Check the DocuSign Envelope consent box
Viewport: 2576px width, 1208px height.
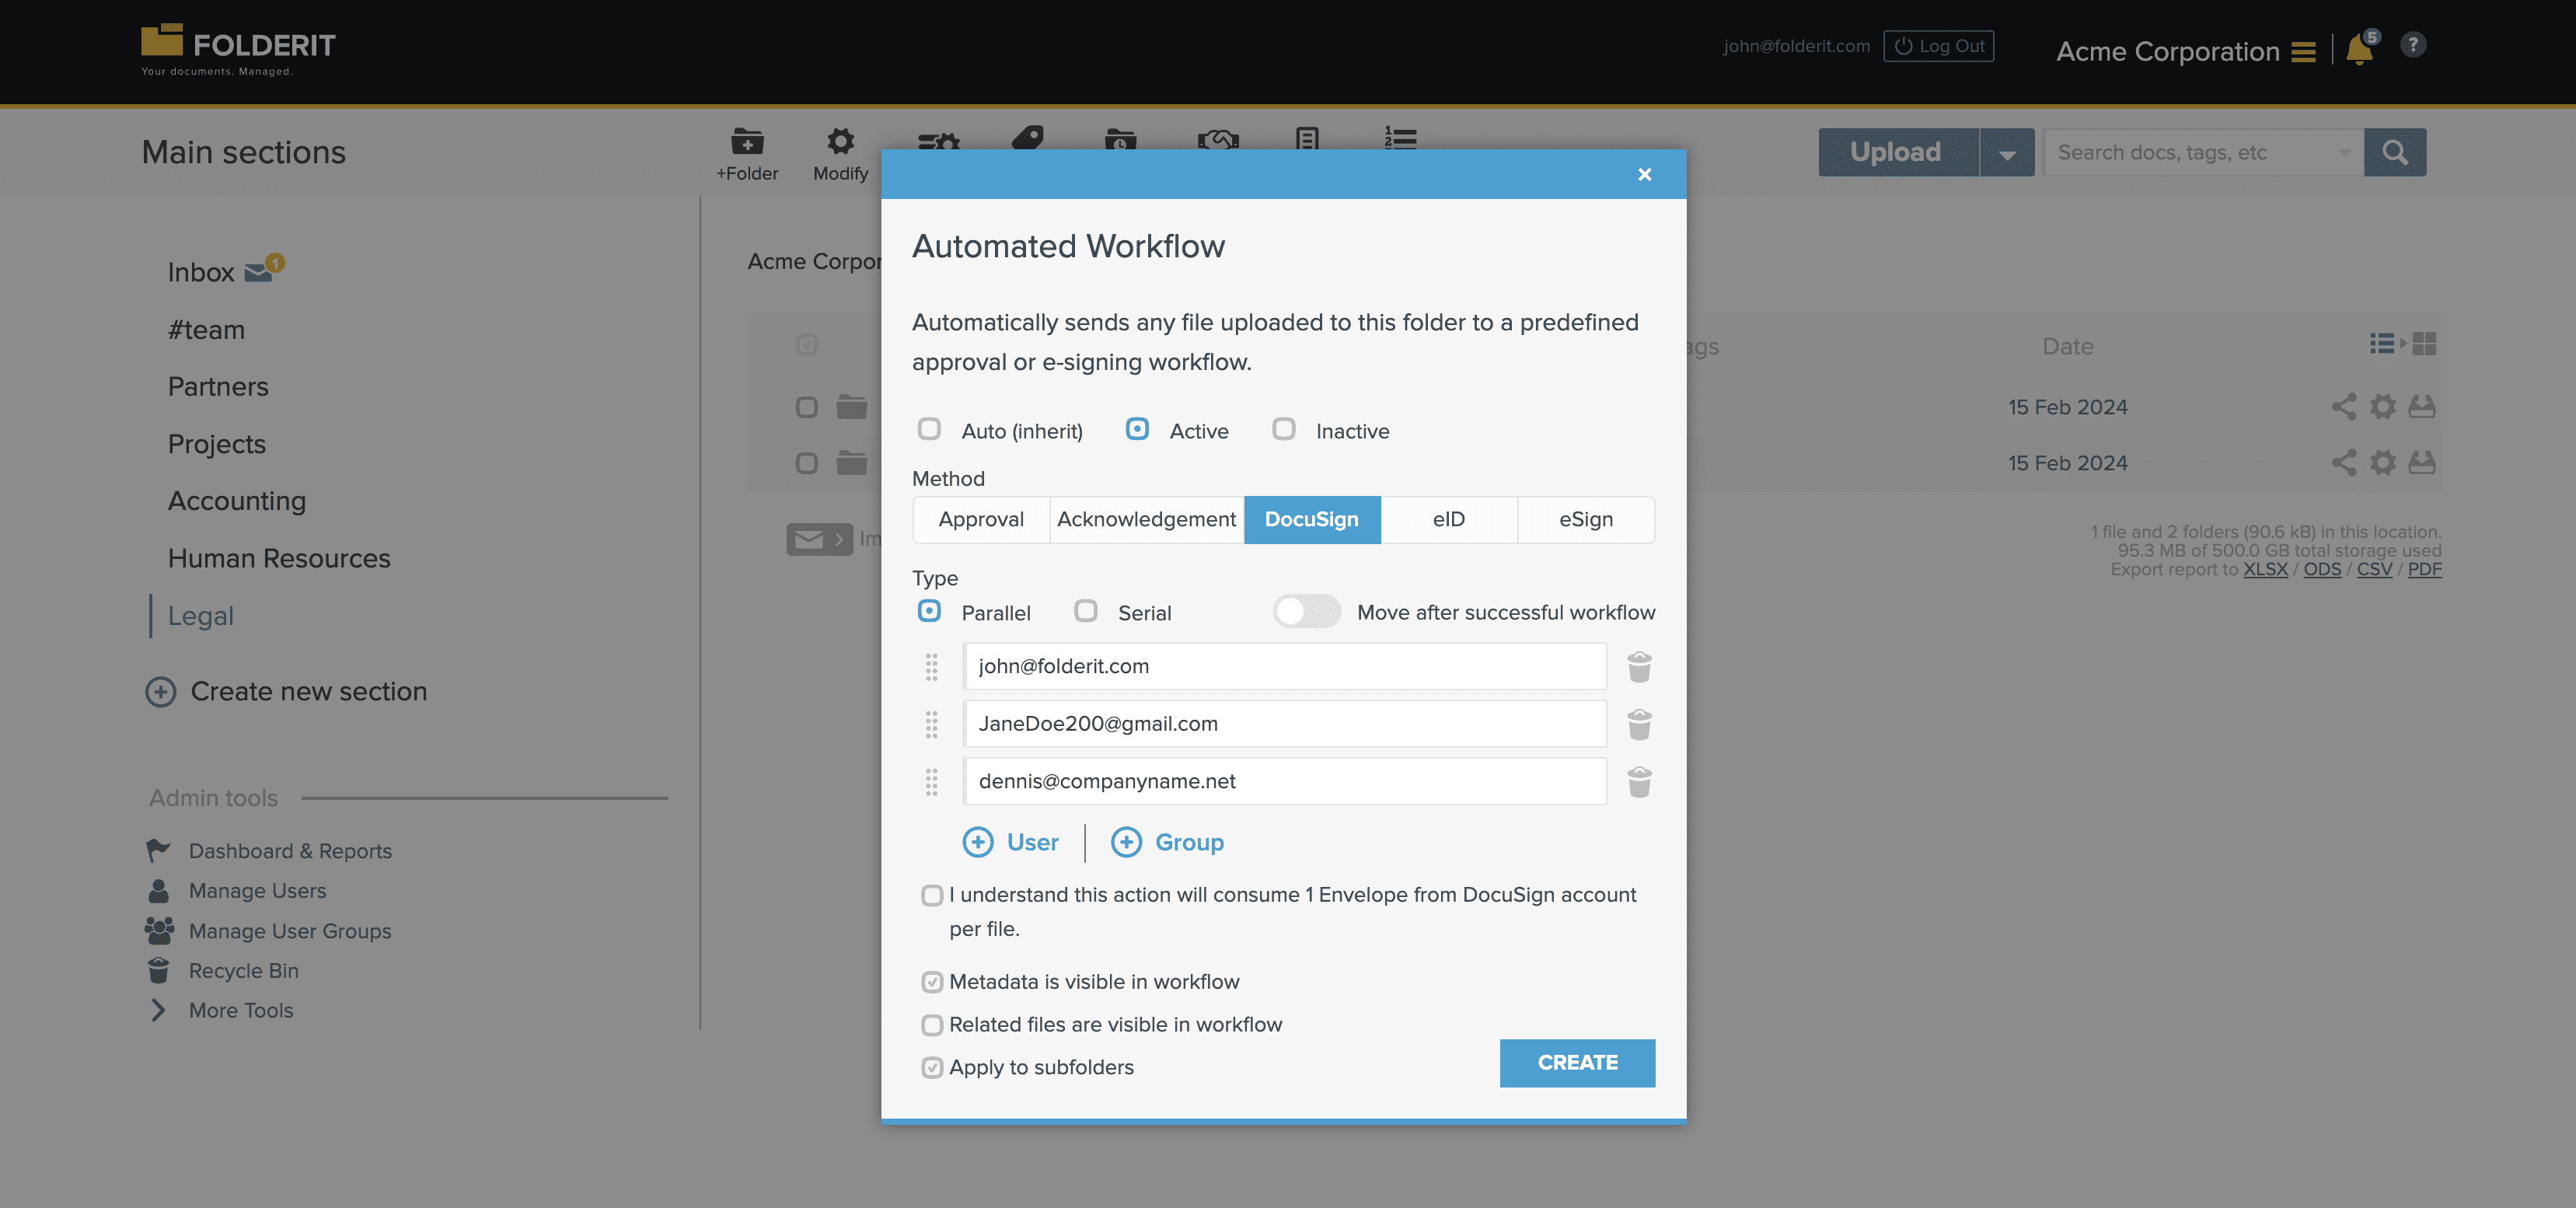click(x=931, y=896)
